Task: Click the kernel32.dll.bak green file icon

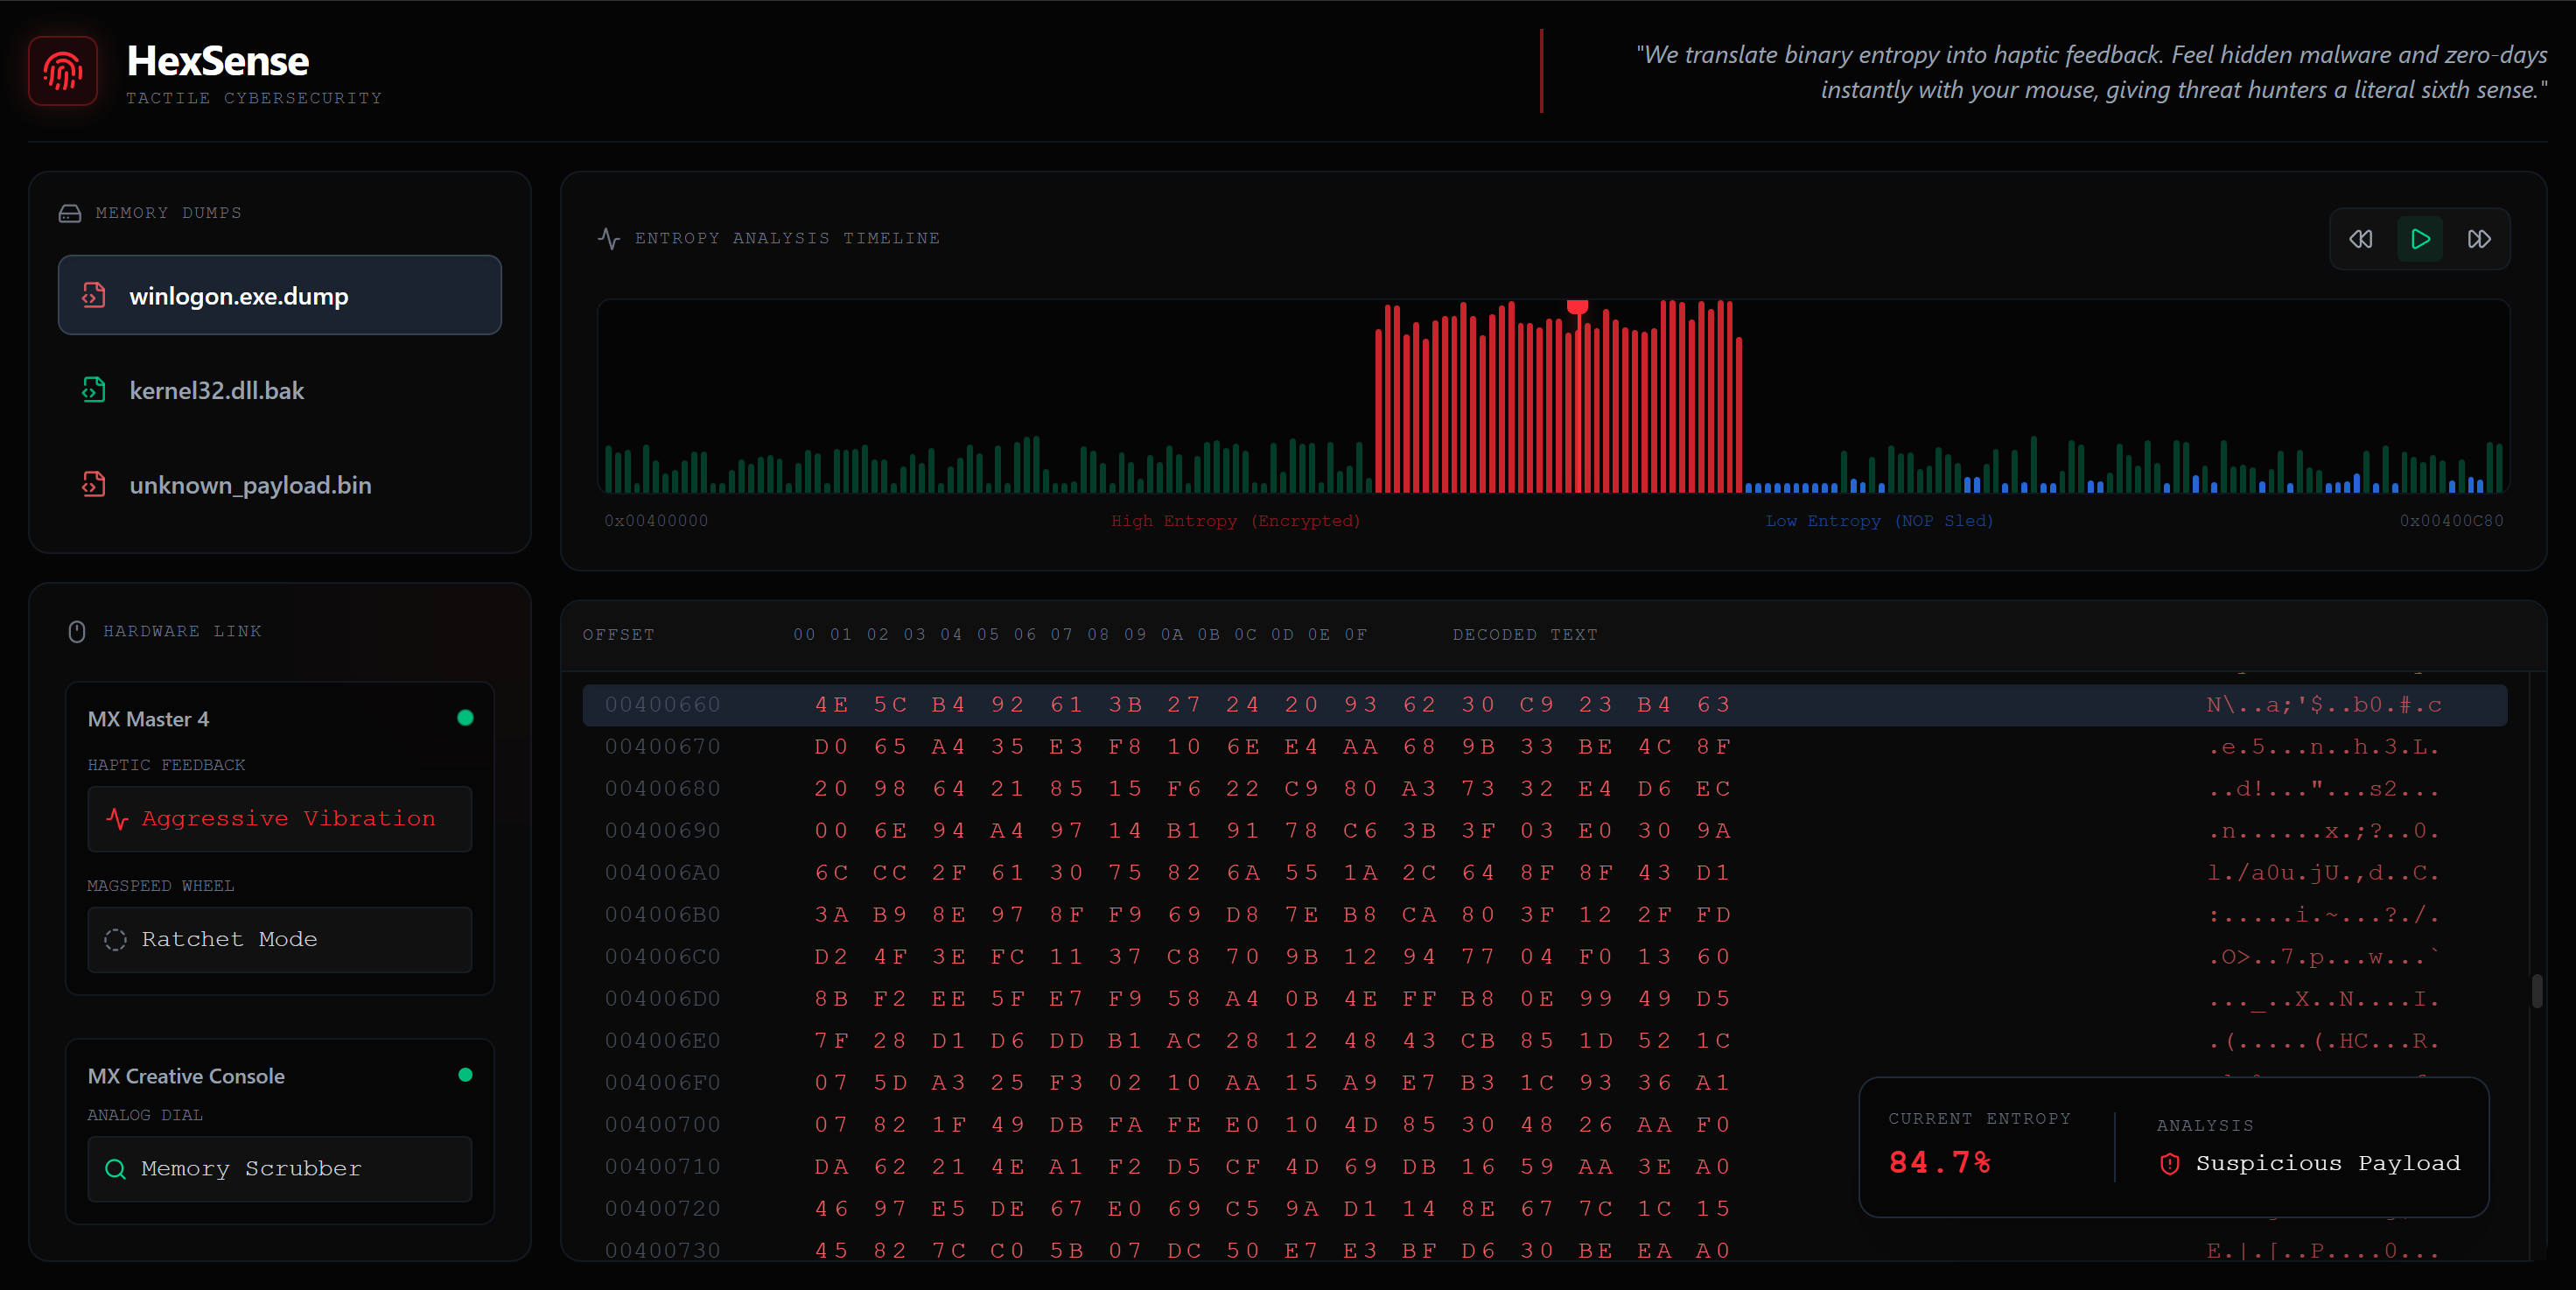Action: 94,390
